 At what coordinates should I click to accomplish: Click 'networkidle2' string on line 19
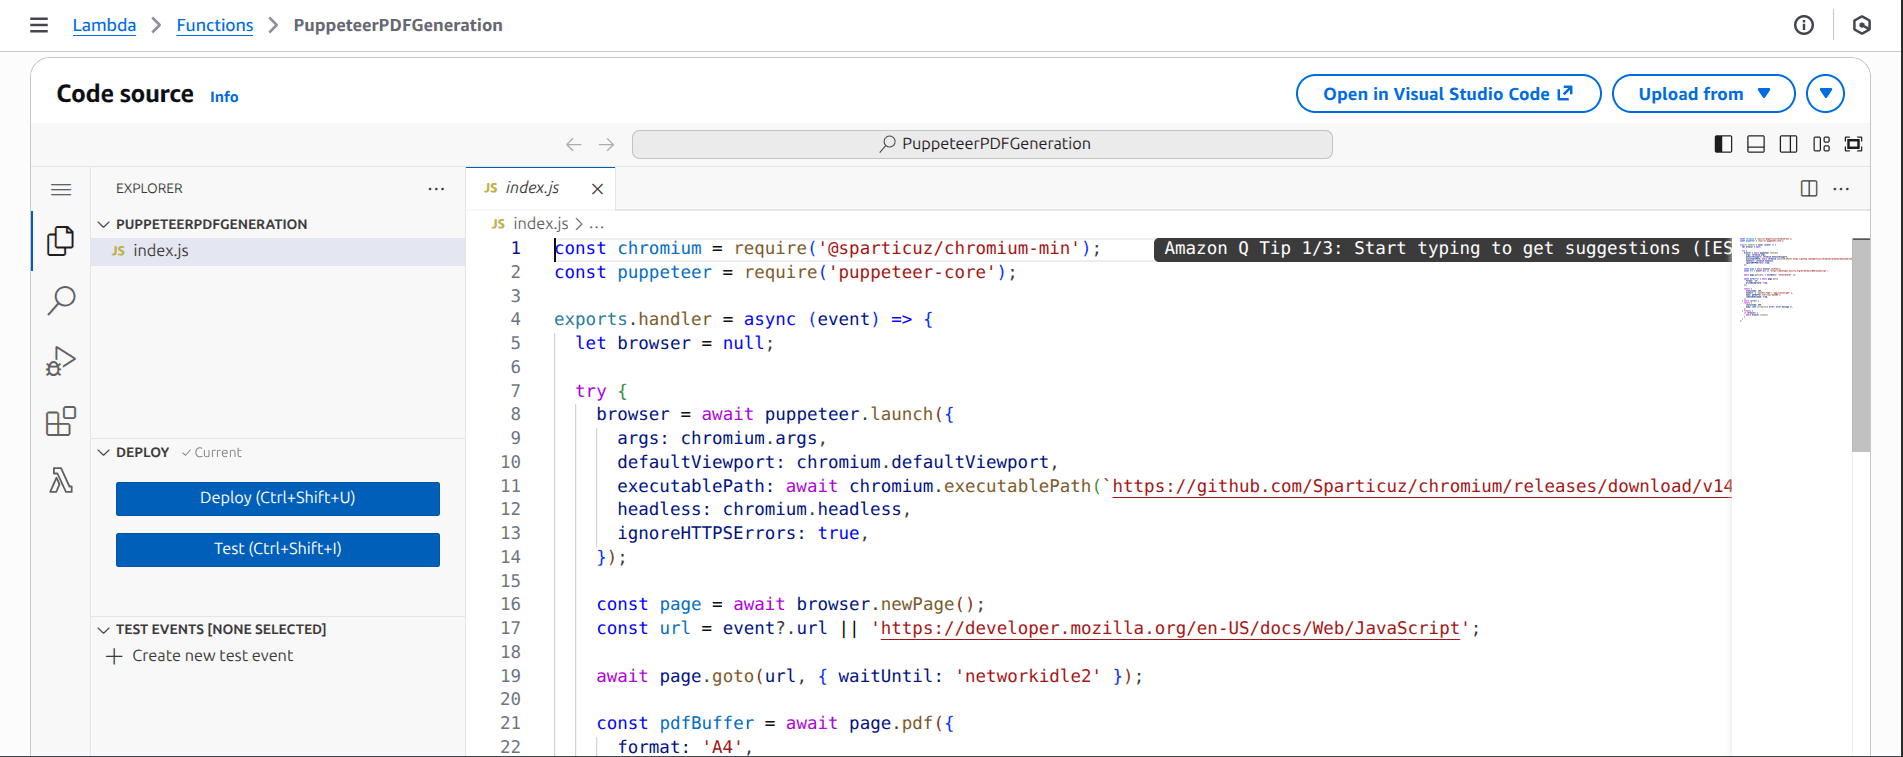click(1027, 676)
